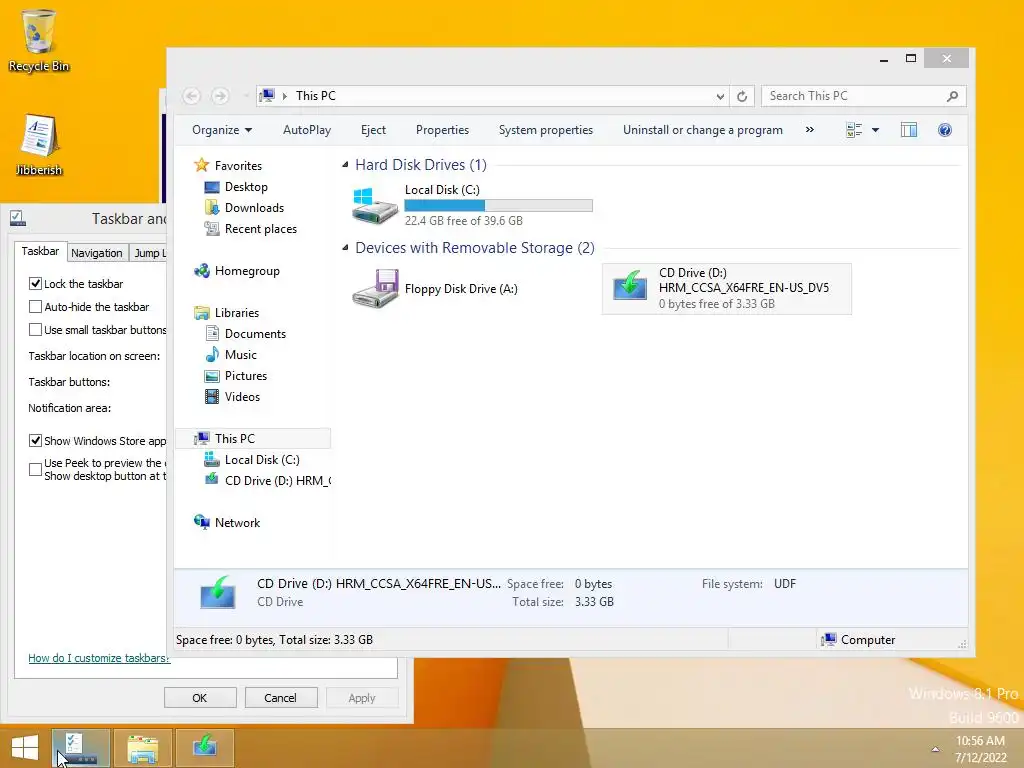The width and height of the screenshot is (1024, 768).
Task: Click Properties in the Explorer toolbar
Action: point(442,130)
